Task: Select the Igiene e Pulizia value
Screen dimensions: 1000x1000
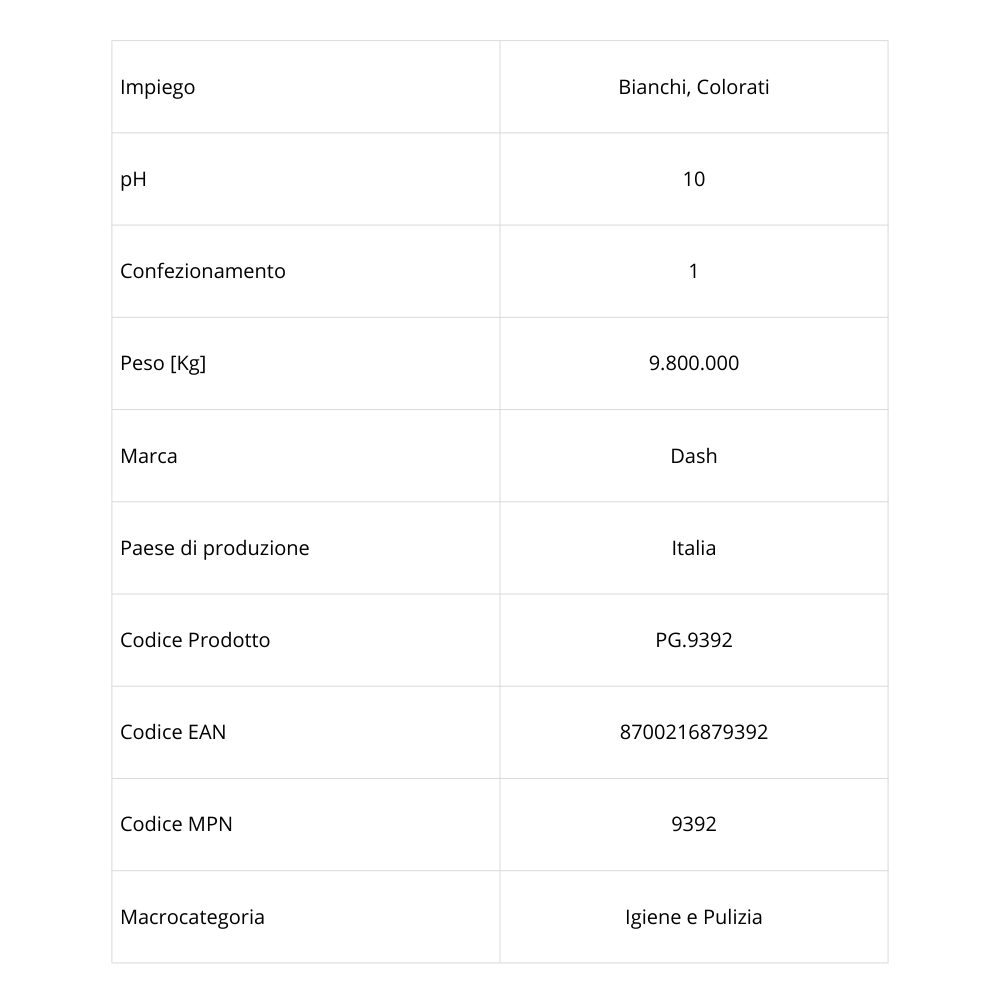Action: pos(694,917)
